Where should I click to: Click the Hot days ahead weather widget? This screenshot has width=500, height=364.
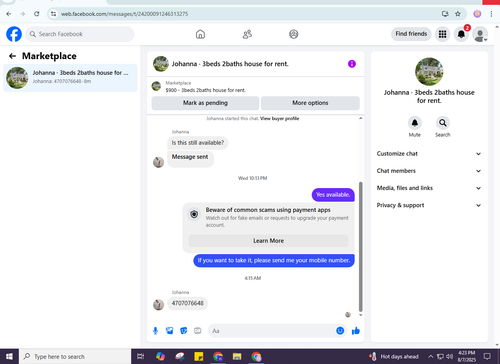[394, 356]
